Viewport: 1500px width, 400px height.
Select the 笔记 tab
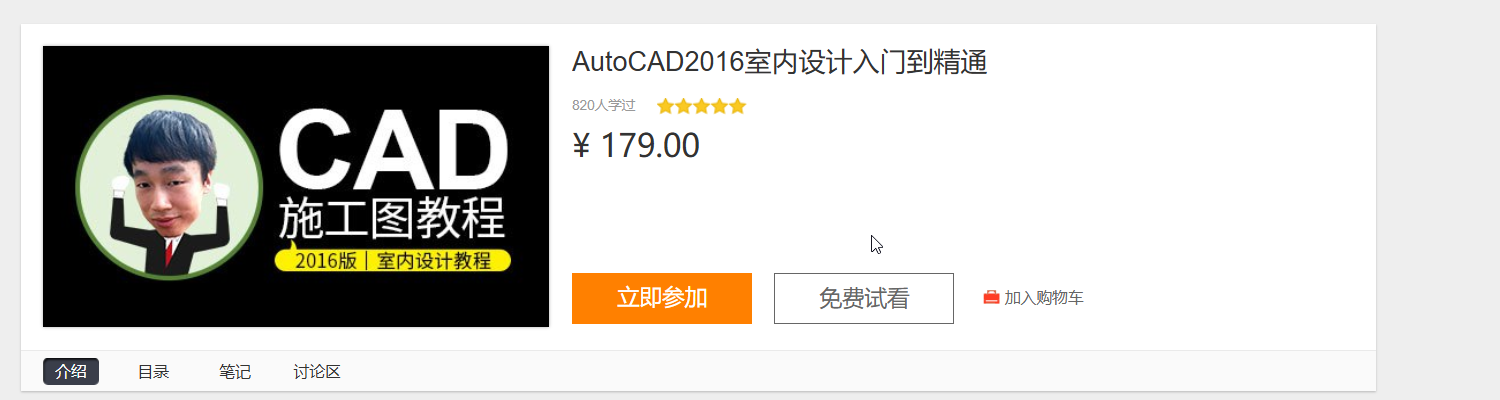235,372
